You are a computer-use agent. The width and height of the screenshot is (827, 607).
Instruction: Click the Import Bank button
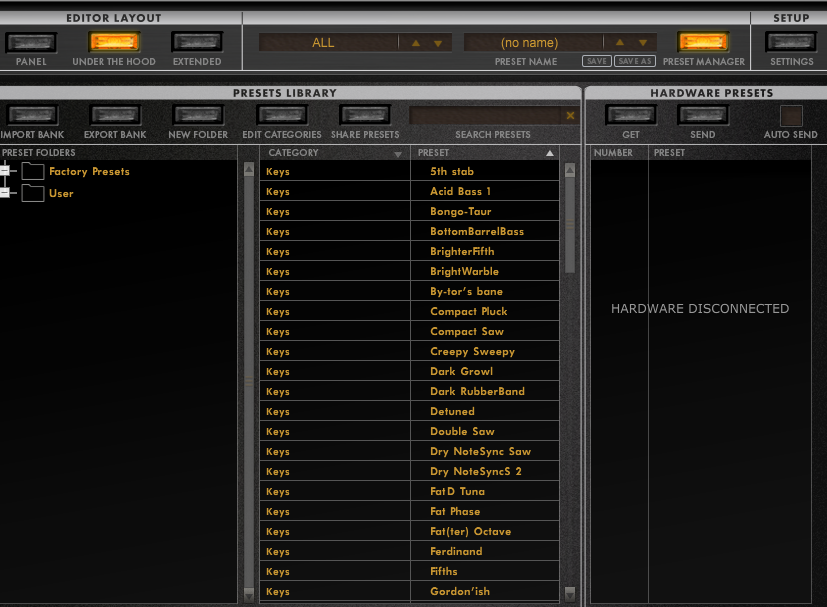30,115
